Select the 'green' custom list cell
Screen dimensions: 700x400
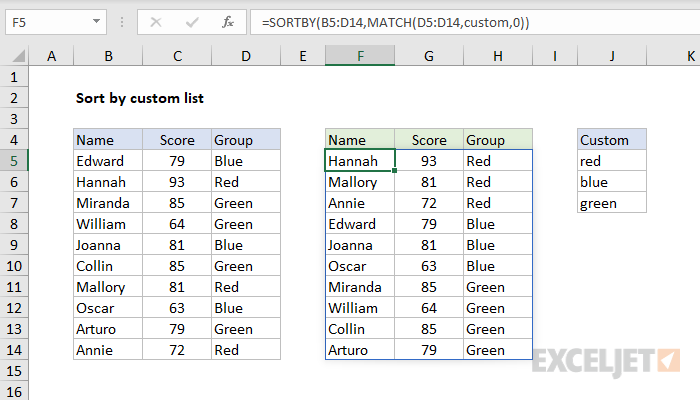tap(611, 203)
